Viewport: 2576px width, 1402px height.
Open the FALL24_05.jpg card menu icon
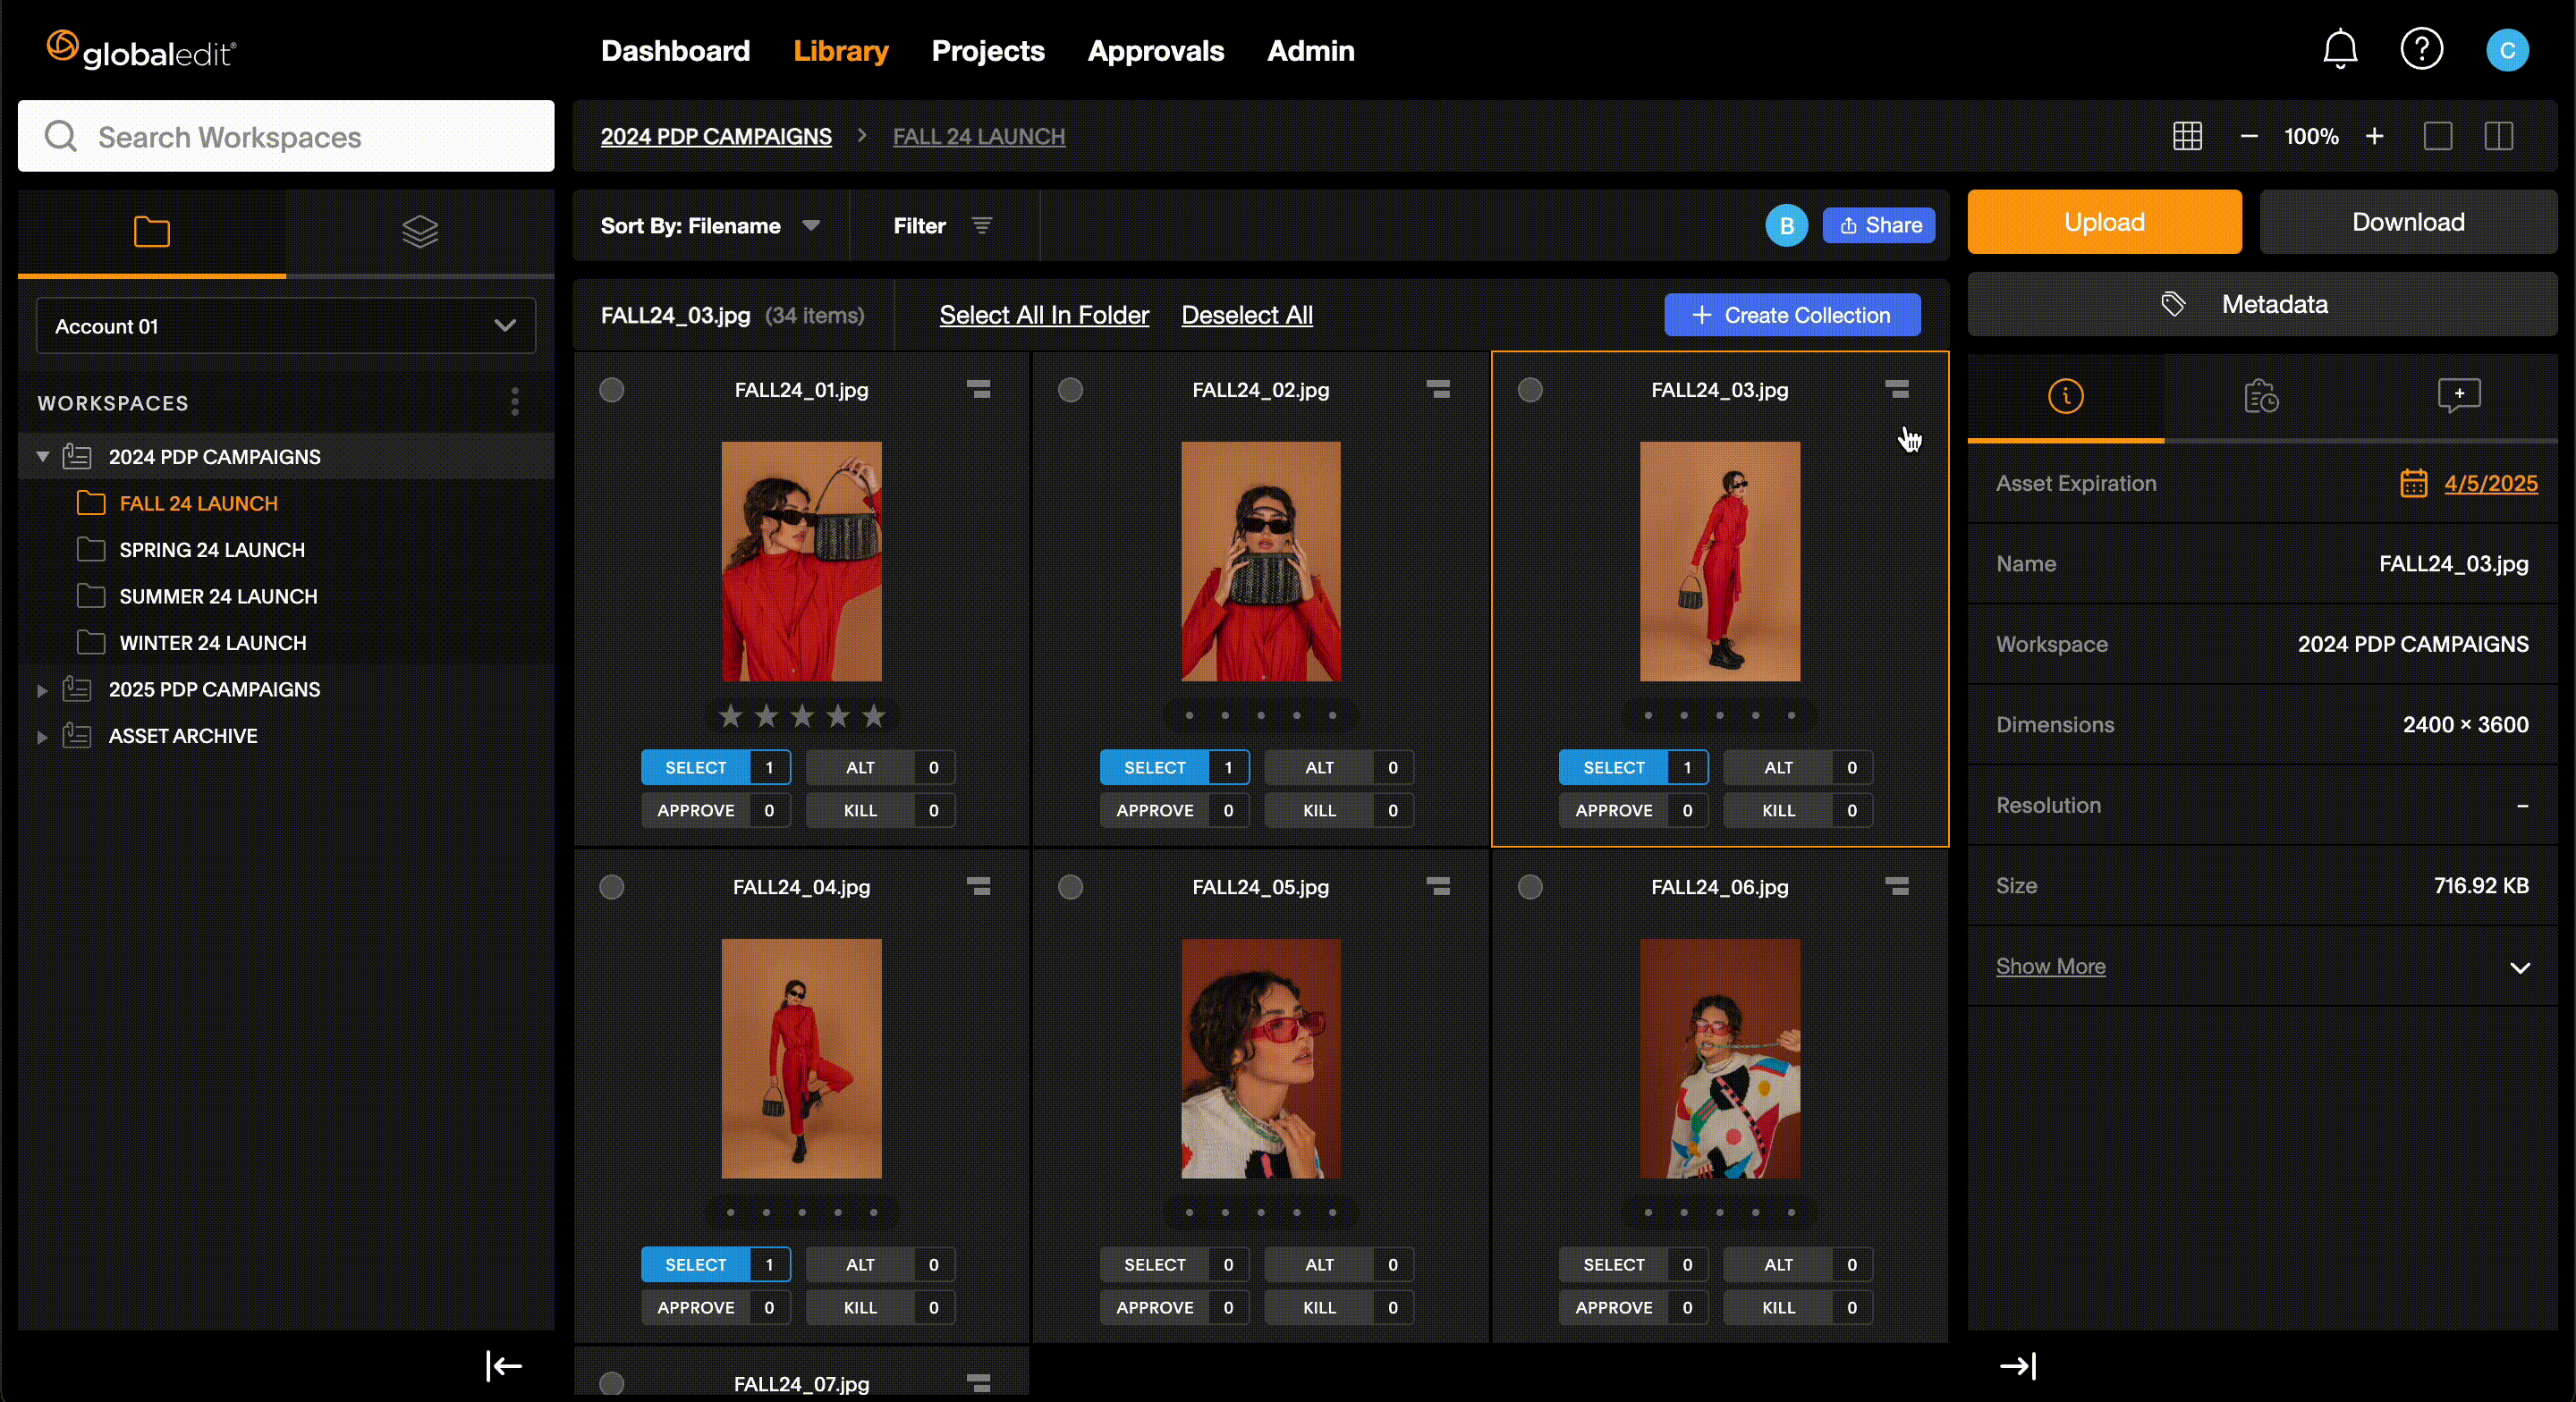1438,886
